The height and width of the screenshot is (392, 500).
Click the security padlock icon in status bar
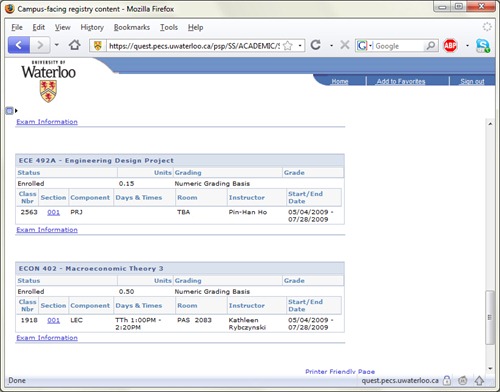pyautogui.click(x=447, y=380)
